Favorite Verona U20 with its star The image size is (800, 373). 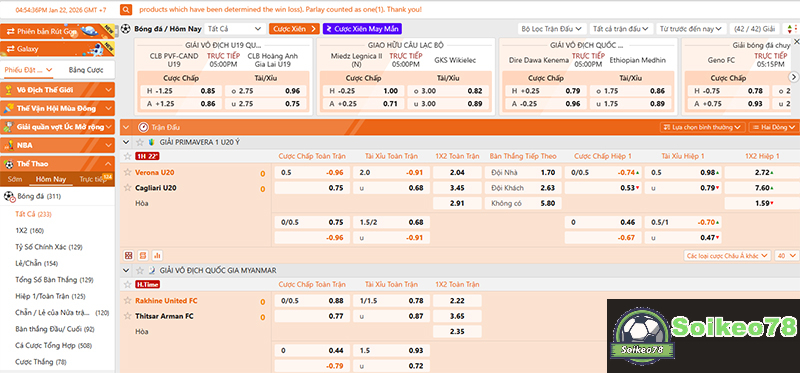(x=128, y=172)
